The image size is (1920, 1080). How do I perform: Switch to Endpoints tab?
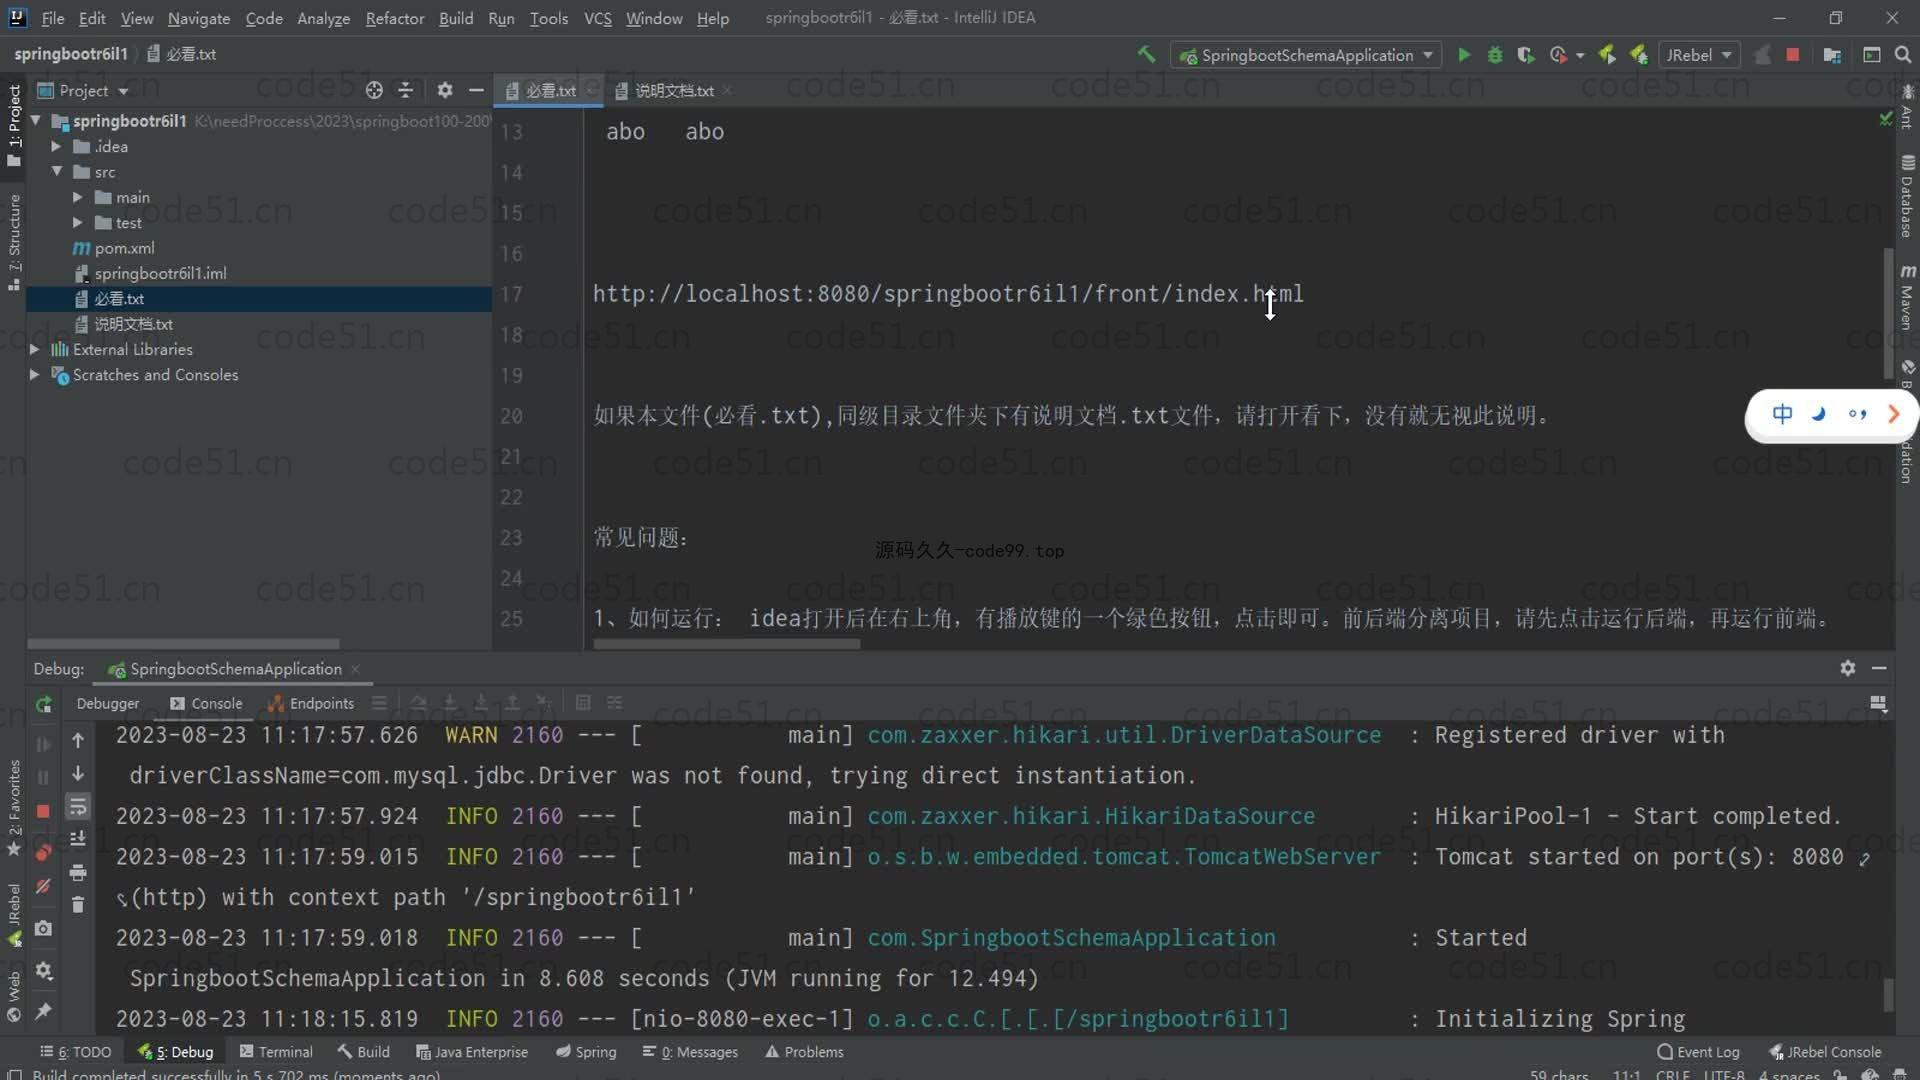311,703
